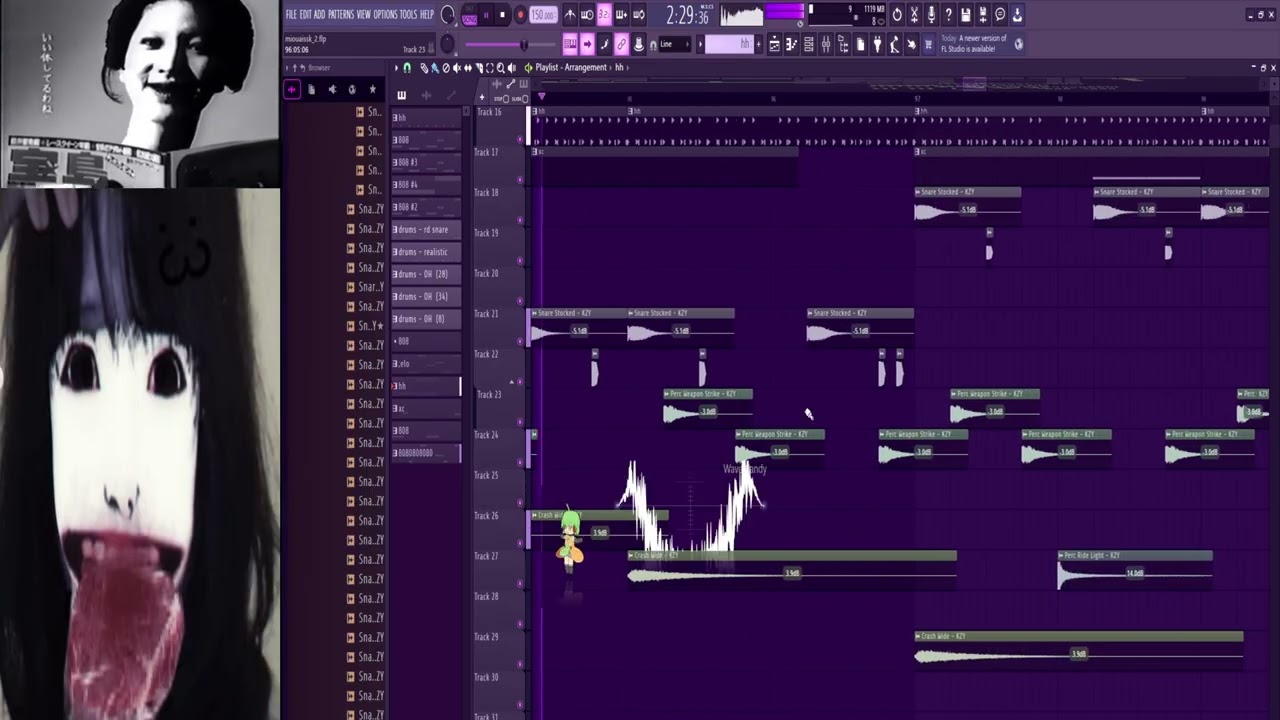Click the export/render save-as icon
Screen dimensions: 1280x720
(x=982, y=15)
